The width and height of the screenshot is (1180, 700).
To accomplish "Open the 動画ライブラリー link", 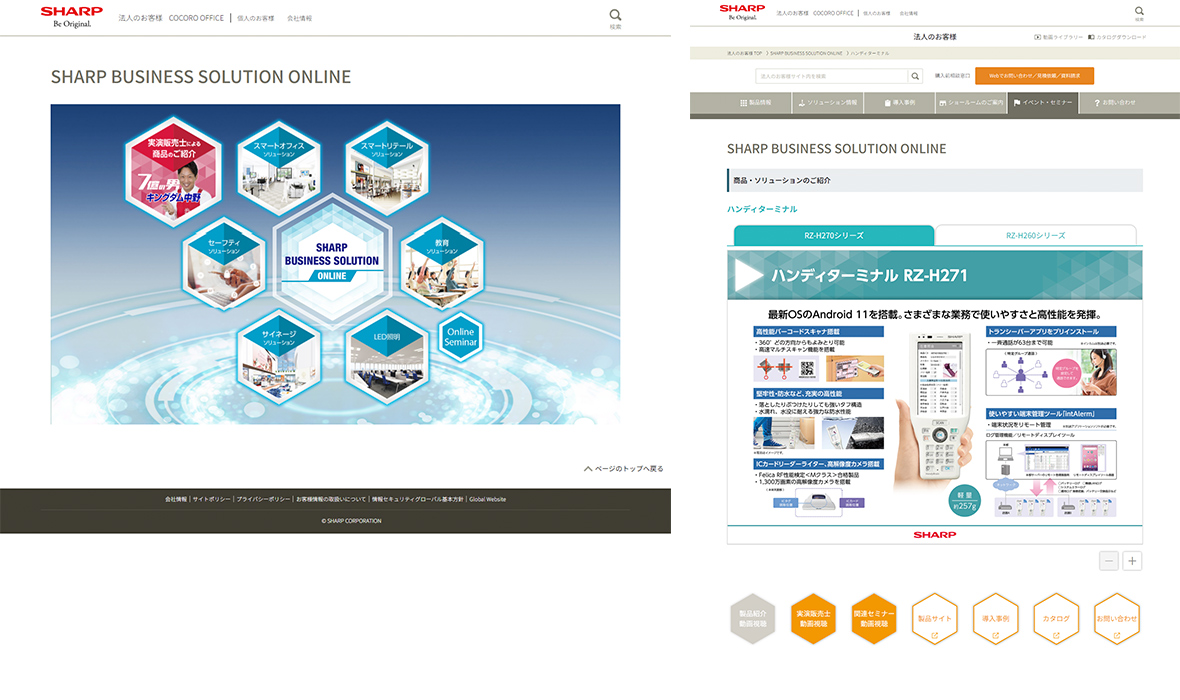I will 1058,37.
